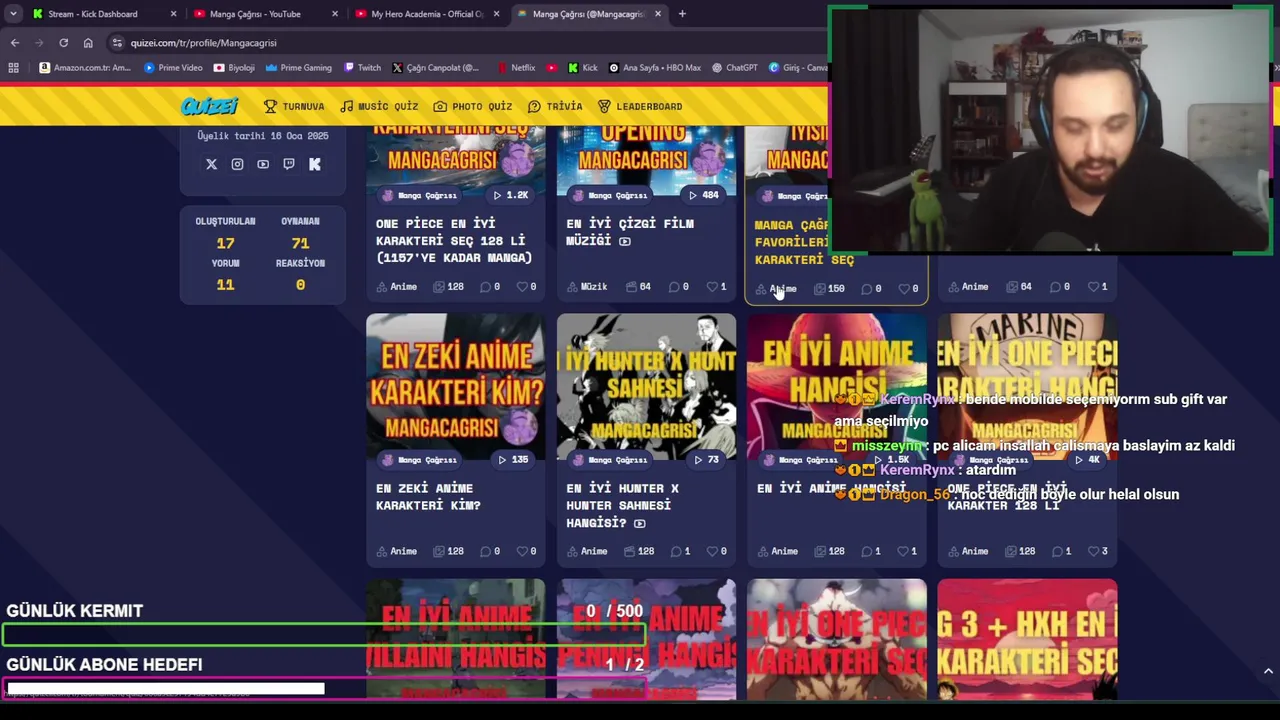Click Anime category on En Zeki quiz
The image size is (1280, 720).
[x=397, y=551]
